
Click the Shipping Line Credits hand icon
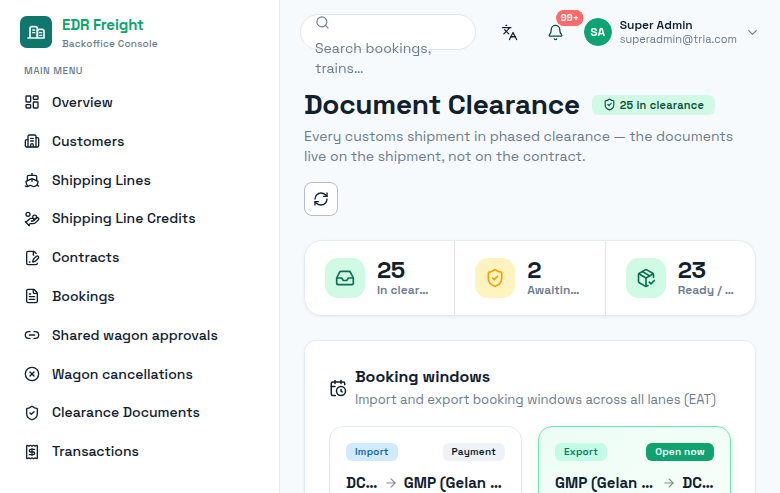click(32, 218)
